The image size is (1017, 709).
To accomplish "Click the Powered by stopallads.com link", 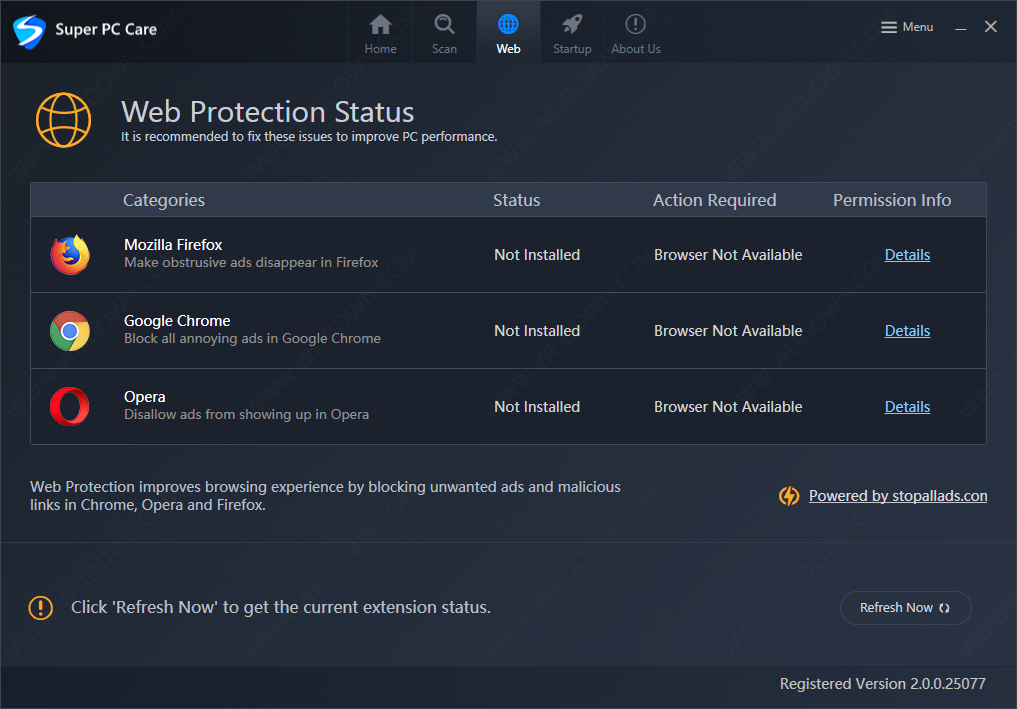I will [x=898, y=496].
